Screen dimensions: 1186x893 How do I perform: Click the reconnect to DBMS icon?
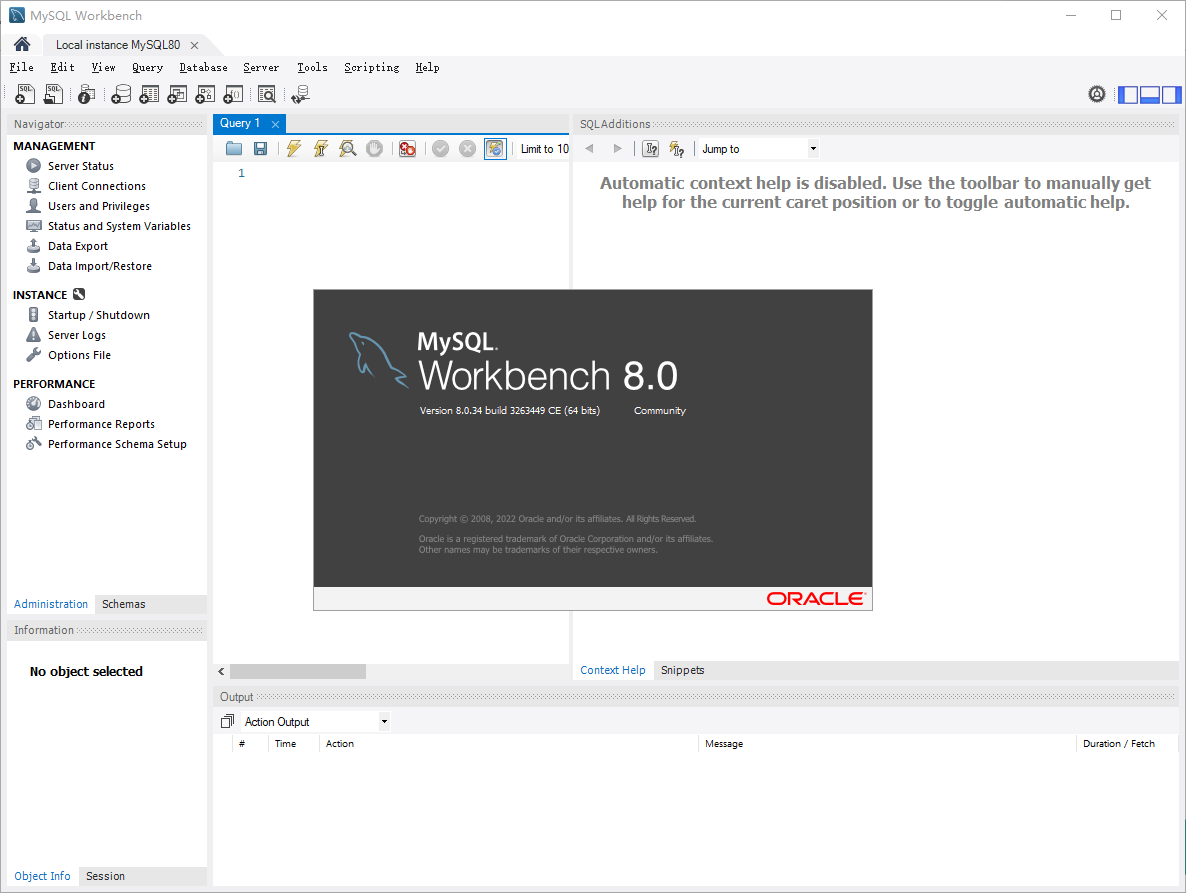tap(300, 94)
